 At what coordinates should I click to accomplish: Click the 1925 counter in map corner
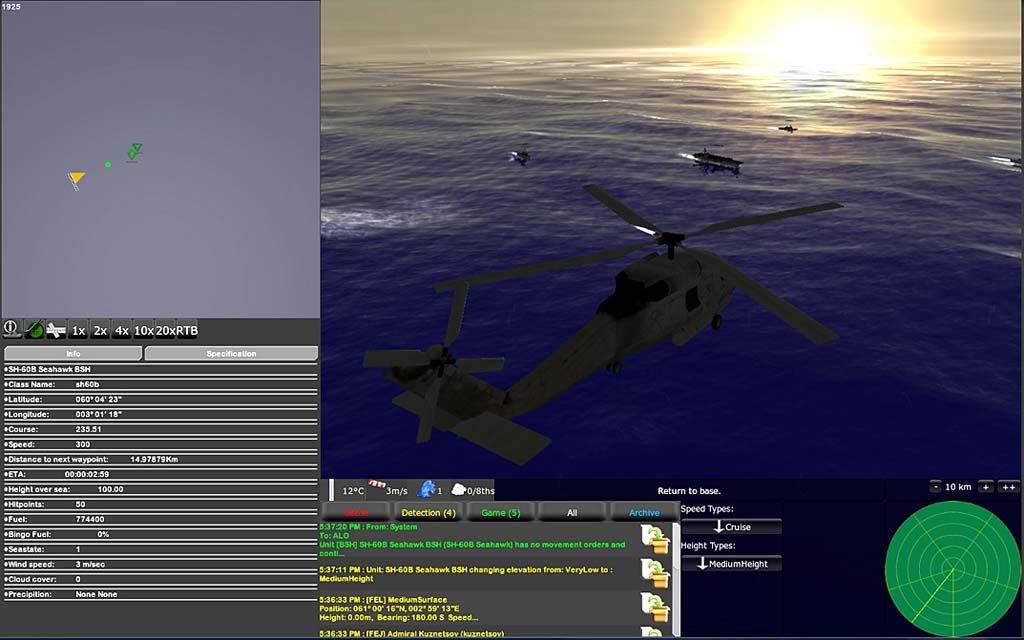coord(11,7)
